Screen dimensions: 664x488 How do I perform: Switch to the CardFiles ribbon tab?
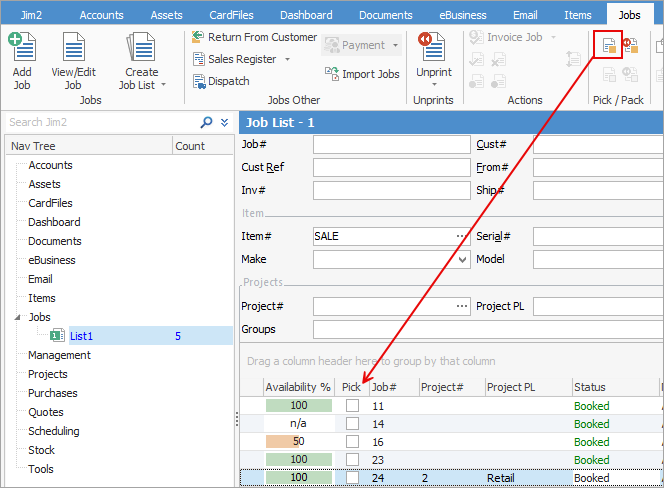tap(231, 15)
